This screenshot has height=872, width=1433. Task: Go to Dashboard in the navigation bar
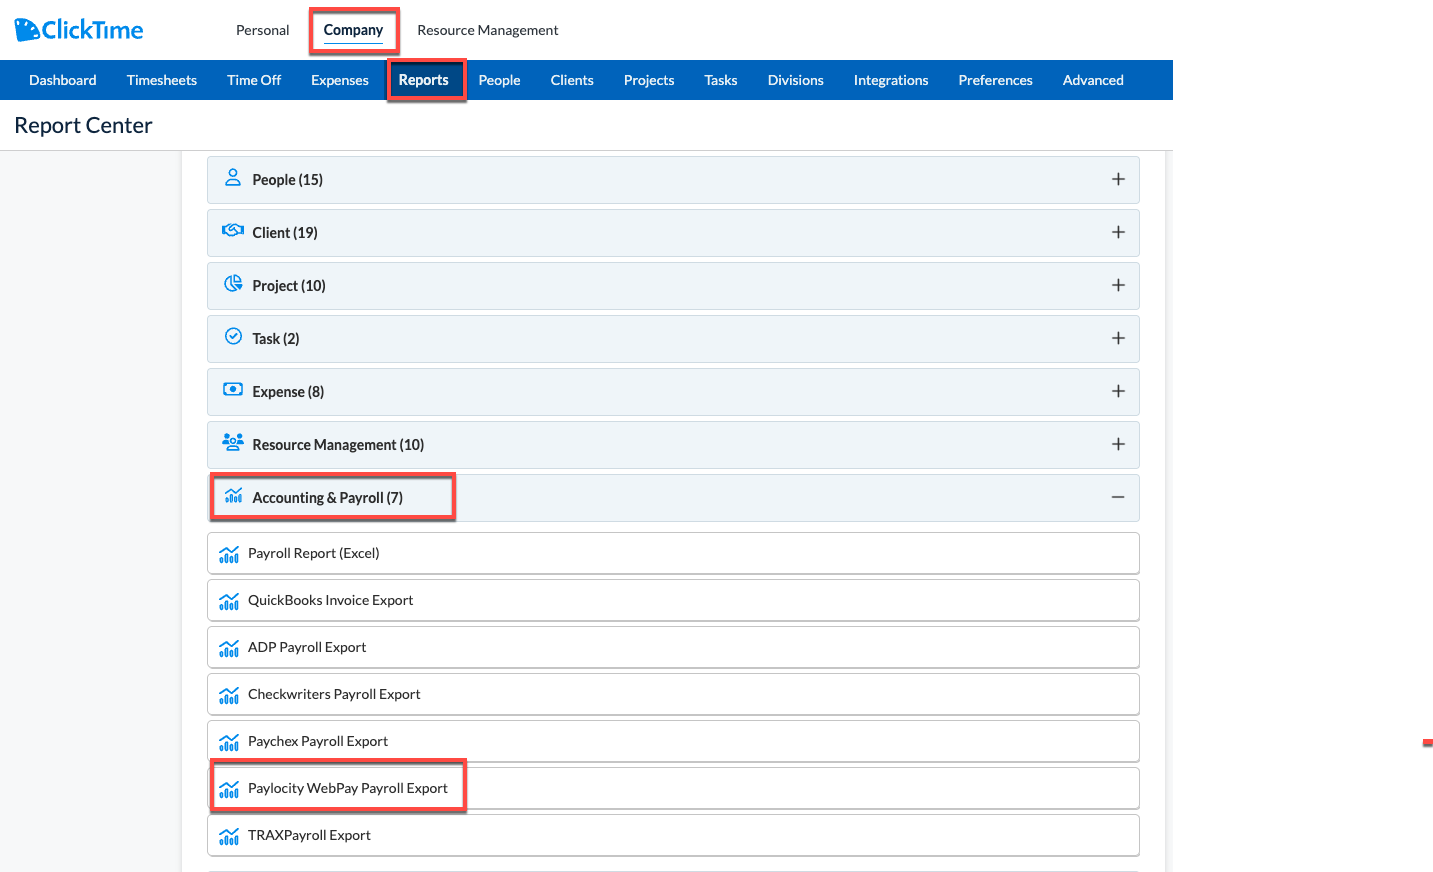63,80
